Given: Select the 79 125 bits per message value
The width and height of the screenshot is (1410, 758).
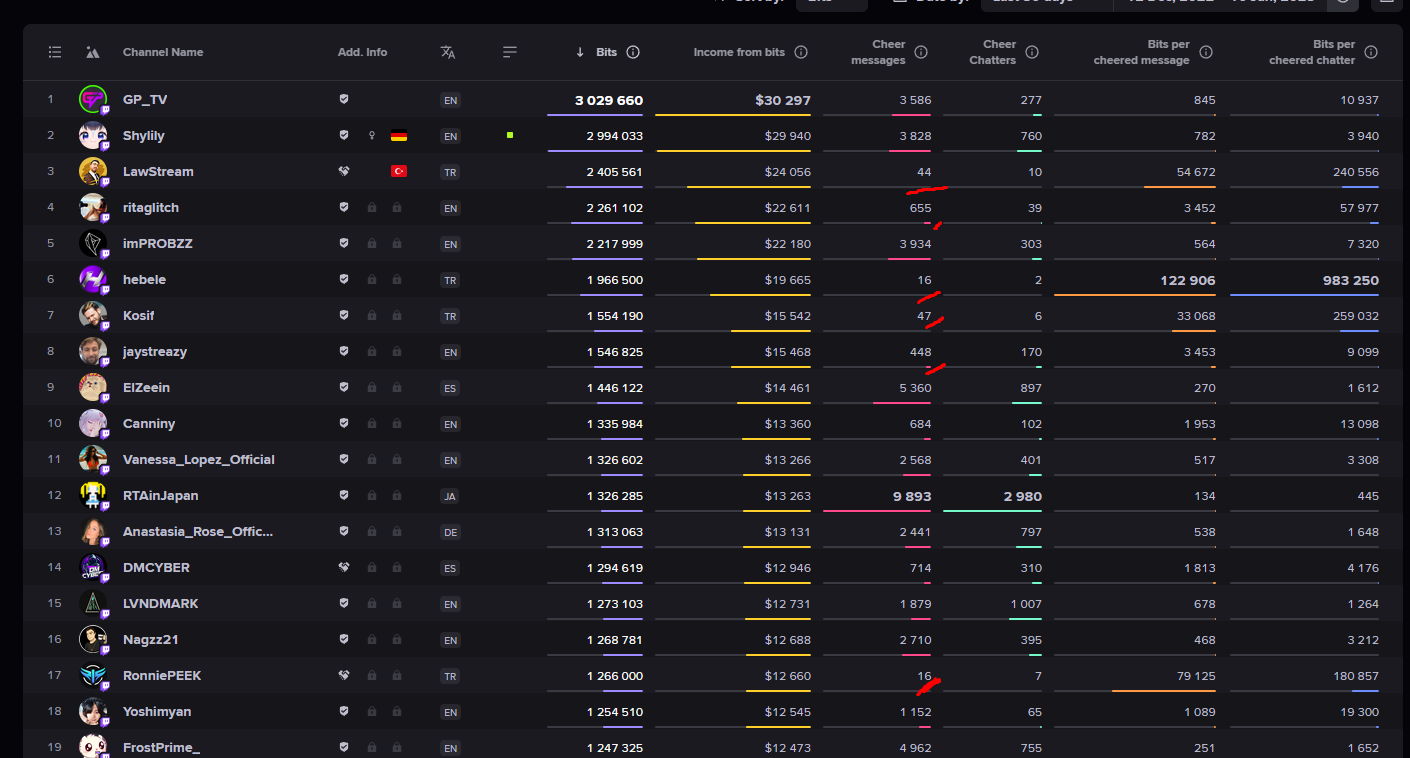Looking at the screenshot, I should pyautogui.click(x=1197, y=676).
